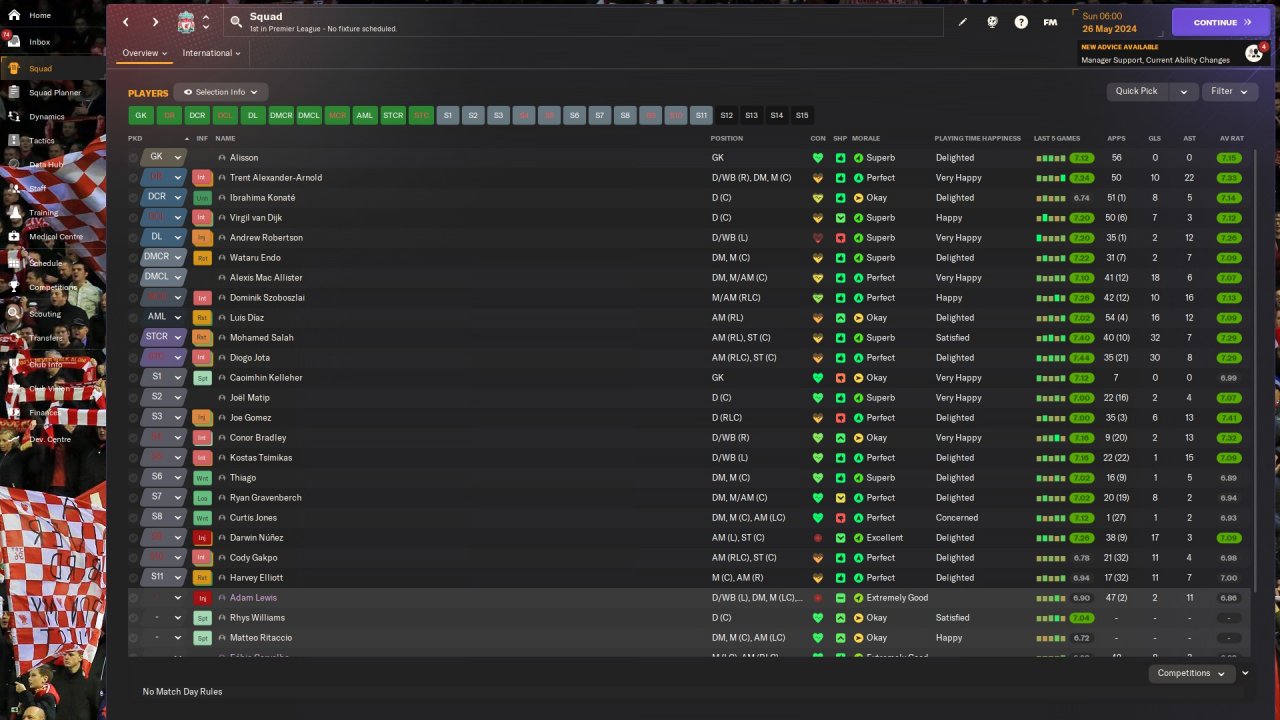Open the Home section icon in the sidebar

pos(13,15)
